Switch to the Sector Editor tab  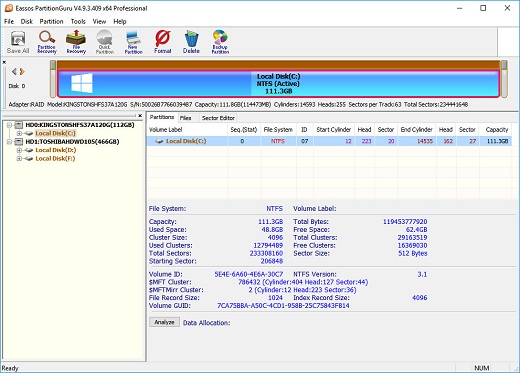point(218,118)
